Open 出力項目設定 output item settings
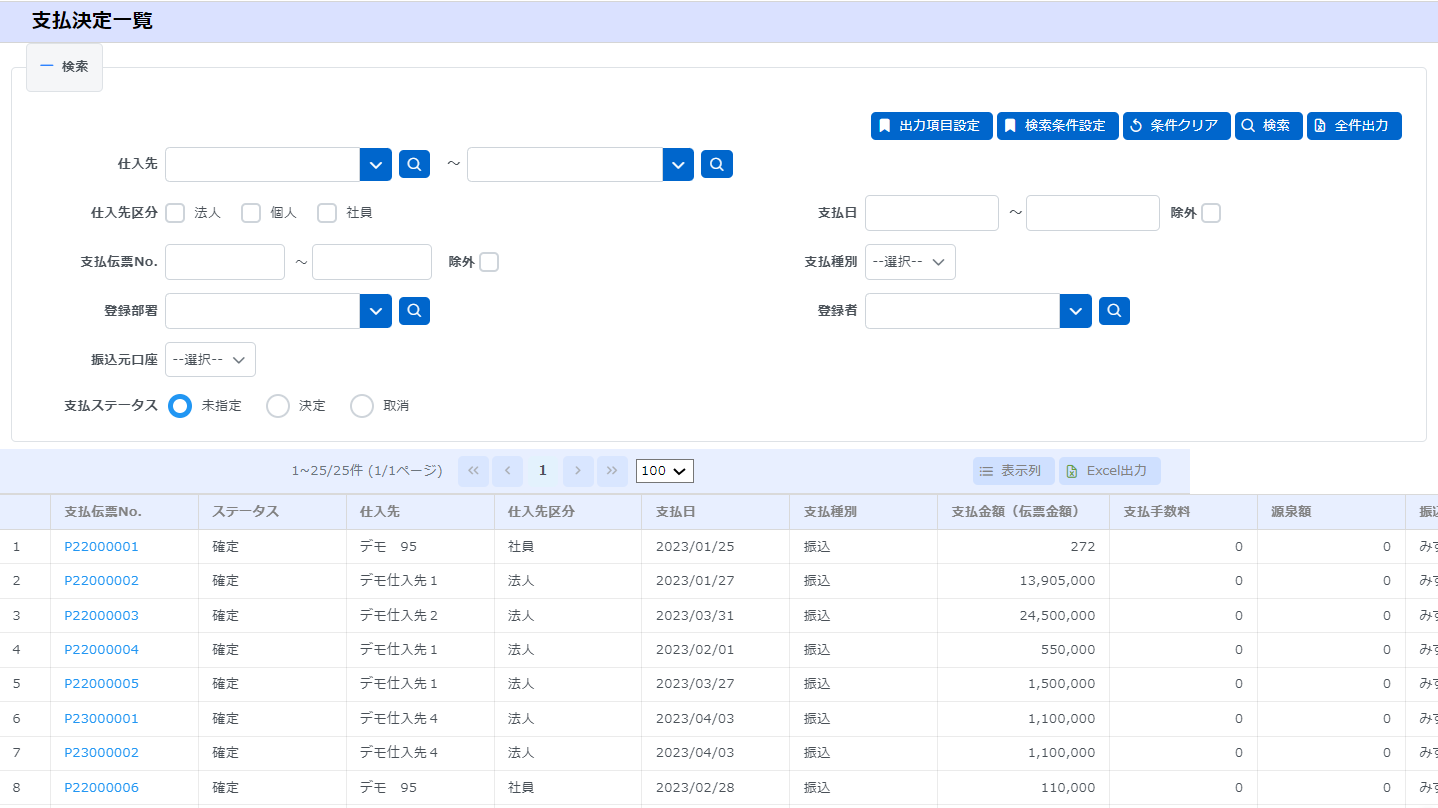The image size is (1438, 808). [x=932, y=126]
